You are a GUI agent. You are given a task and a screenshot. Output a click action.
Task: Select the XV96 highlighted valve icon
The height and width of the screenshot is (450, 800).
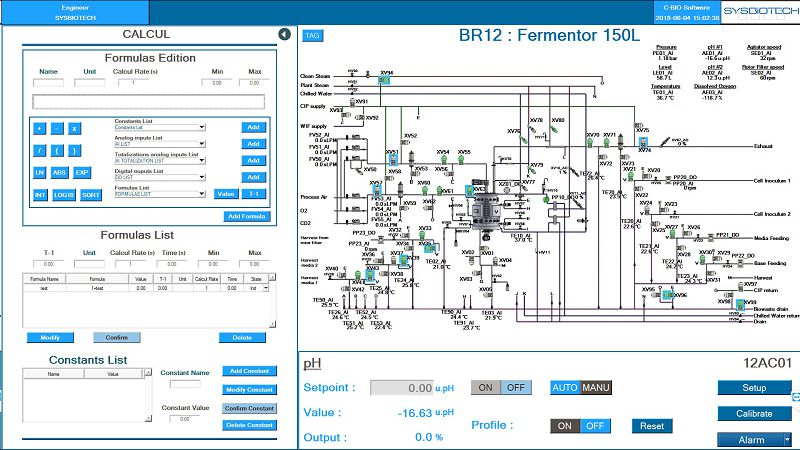point(667,295)
